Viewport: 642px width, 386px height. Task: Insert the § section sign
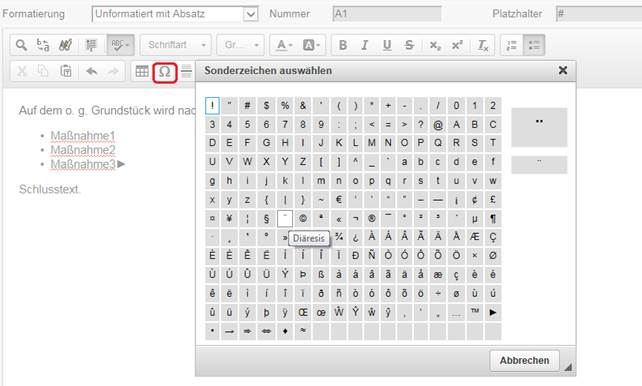pyautogui.click(x=266, y=219)
